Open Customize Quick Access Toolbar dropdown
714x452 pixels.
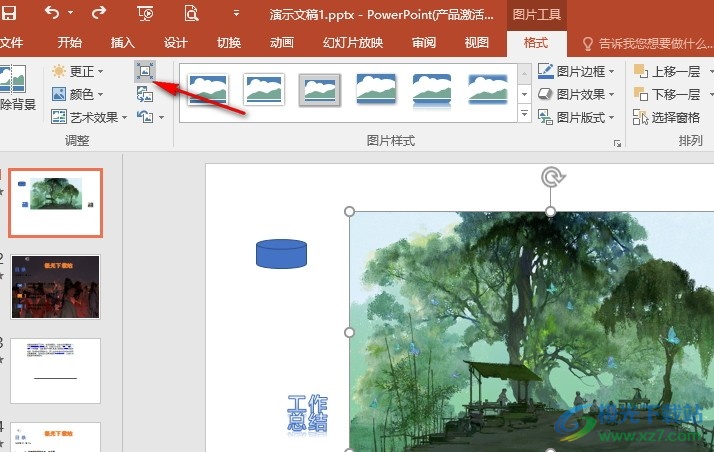[236, 13]
